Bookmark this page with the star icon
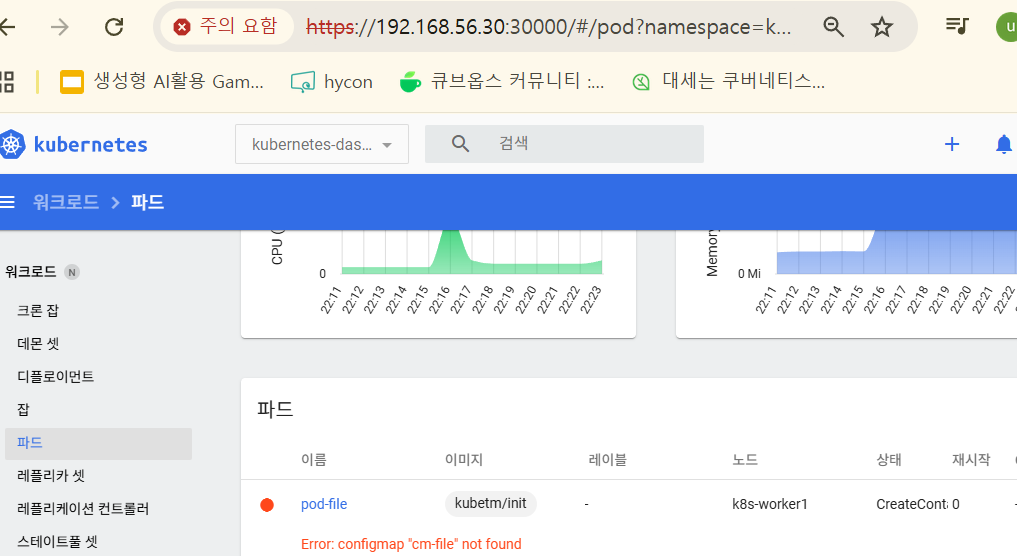The image size is (1017, 556). [x=881, y=27]
